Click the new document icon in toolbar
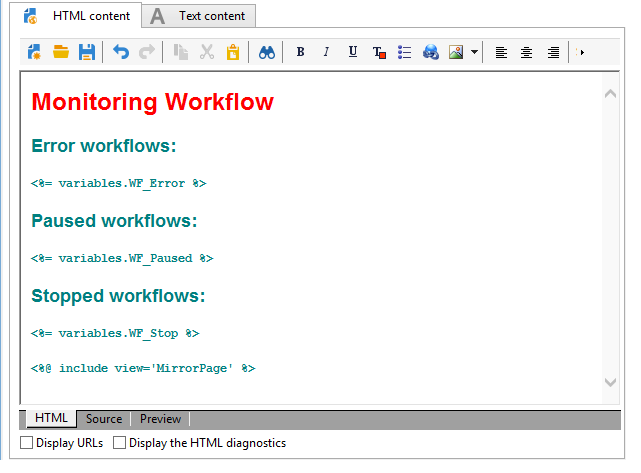 coord(34,52)
